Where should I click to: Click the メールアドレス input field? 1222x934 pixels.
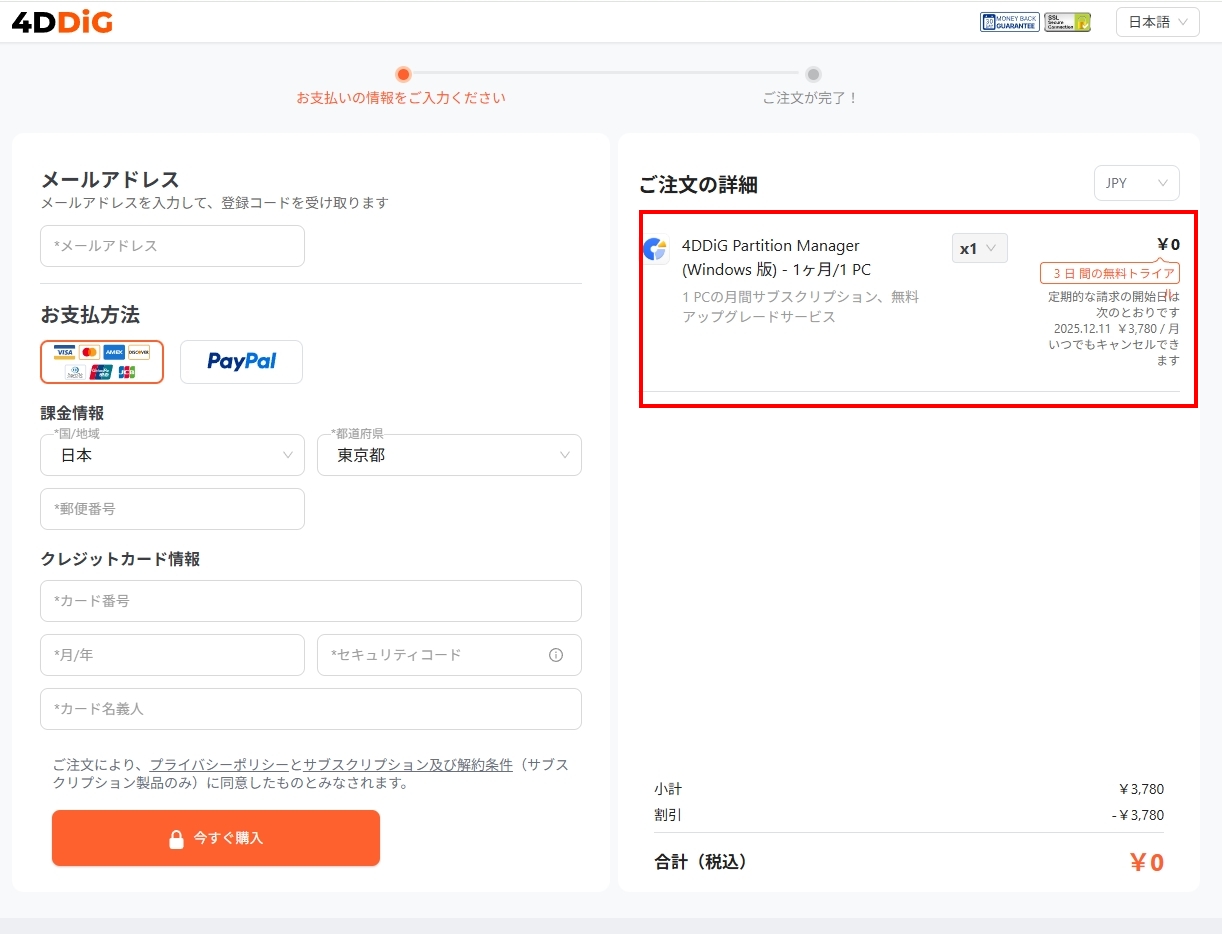[172, 246]
